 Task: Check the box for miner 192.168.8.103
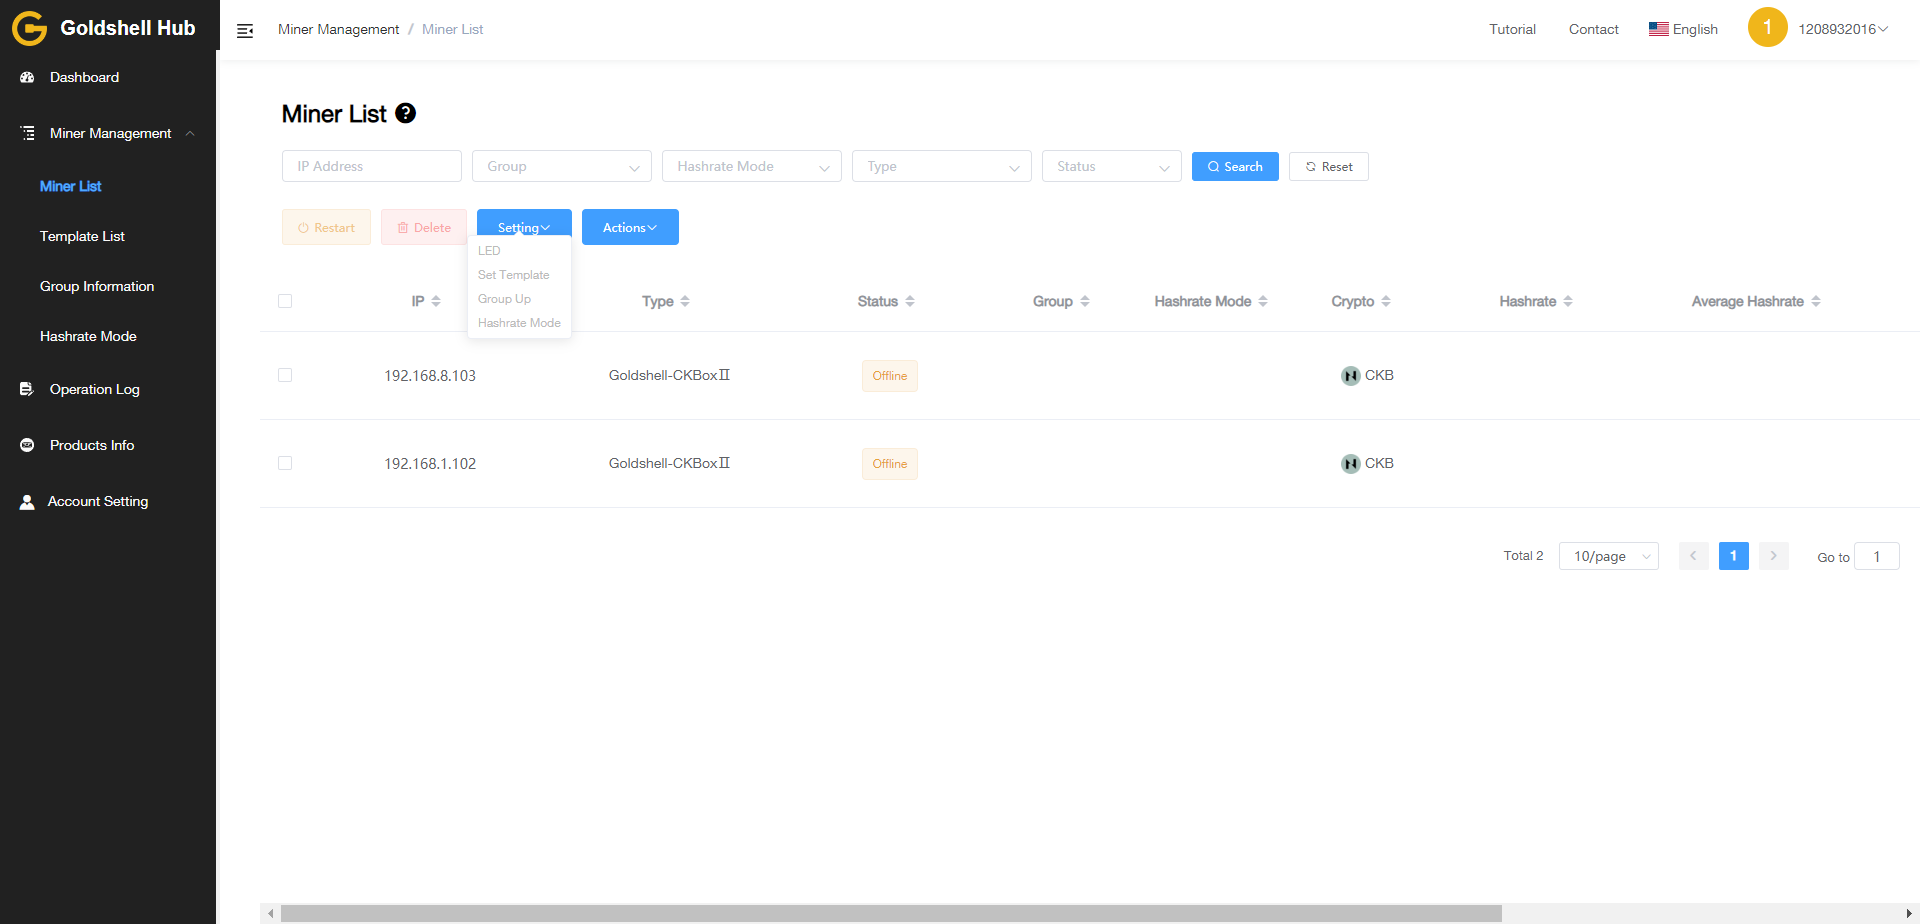click(285, 375)
